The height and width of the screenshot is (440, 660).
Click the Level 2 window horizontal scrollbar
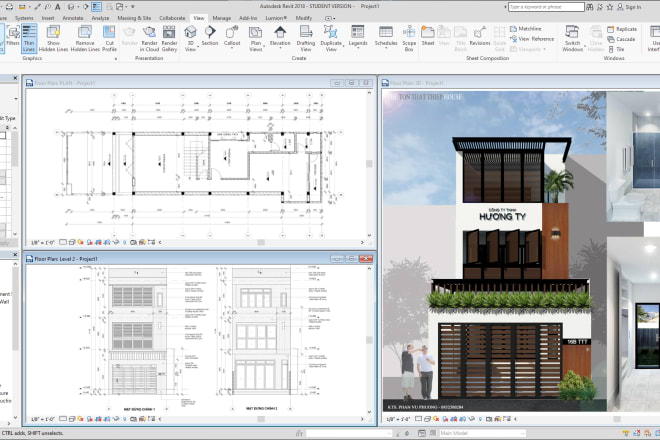(261, 419)
